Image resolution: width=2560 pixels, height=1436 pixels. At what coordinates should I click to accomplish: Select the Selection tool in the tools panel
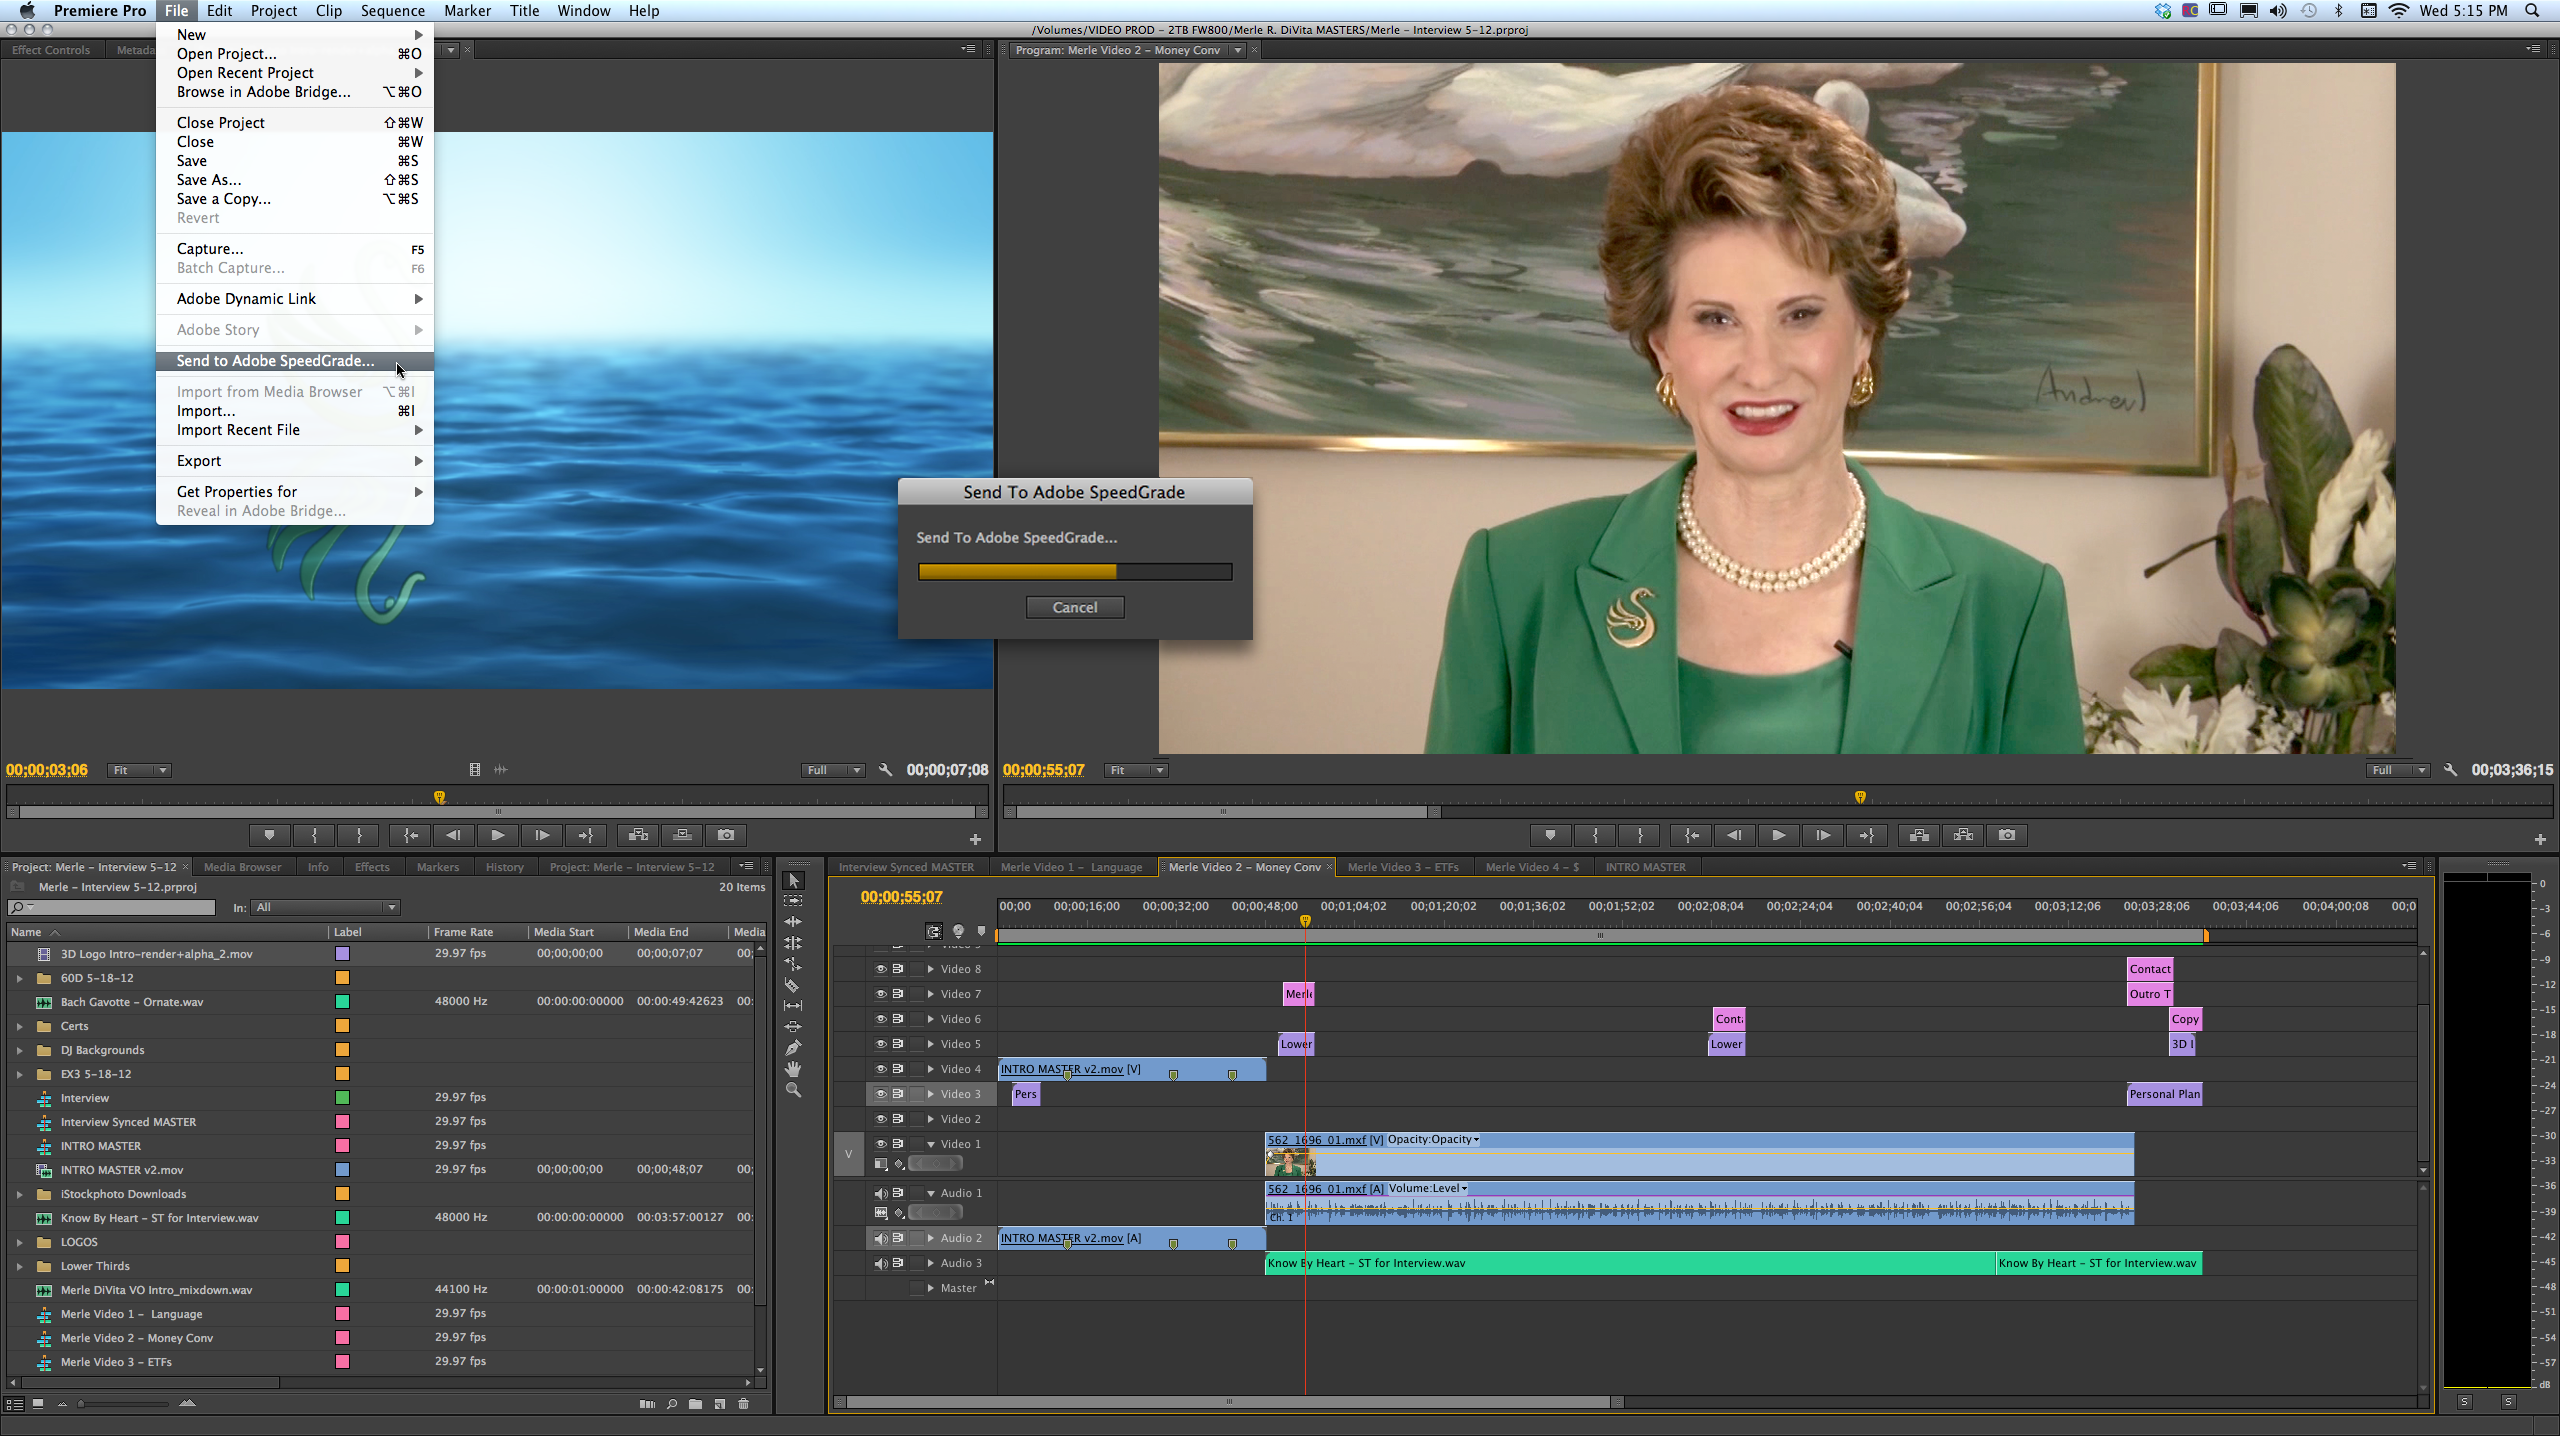click(793, 880)
